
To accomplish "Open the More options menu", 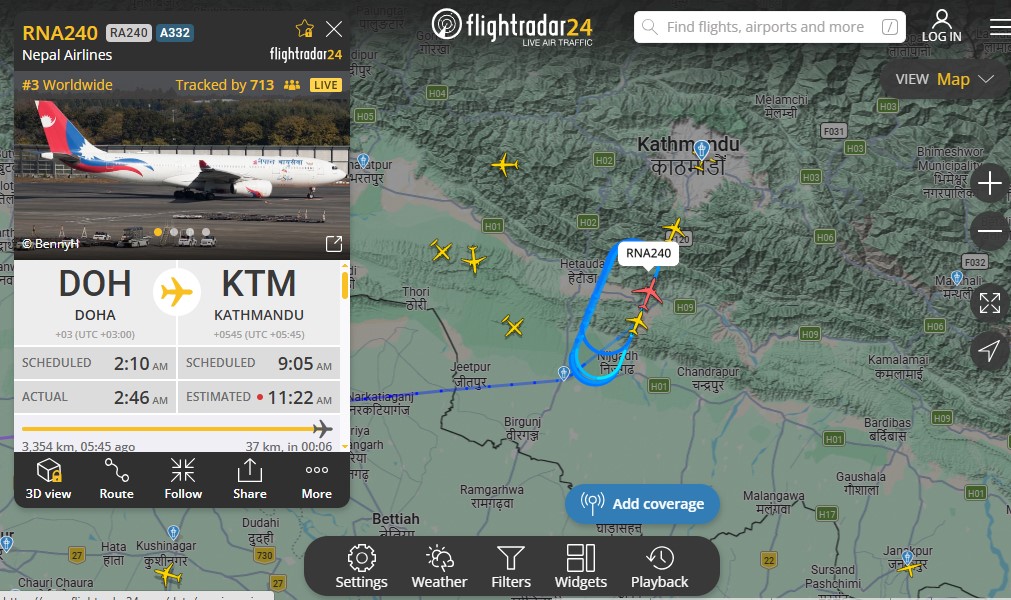I will pos(317,479).
